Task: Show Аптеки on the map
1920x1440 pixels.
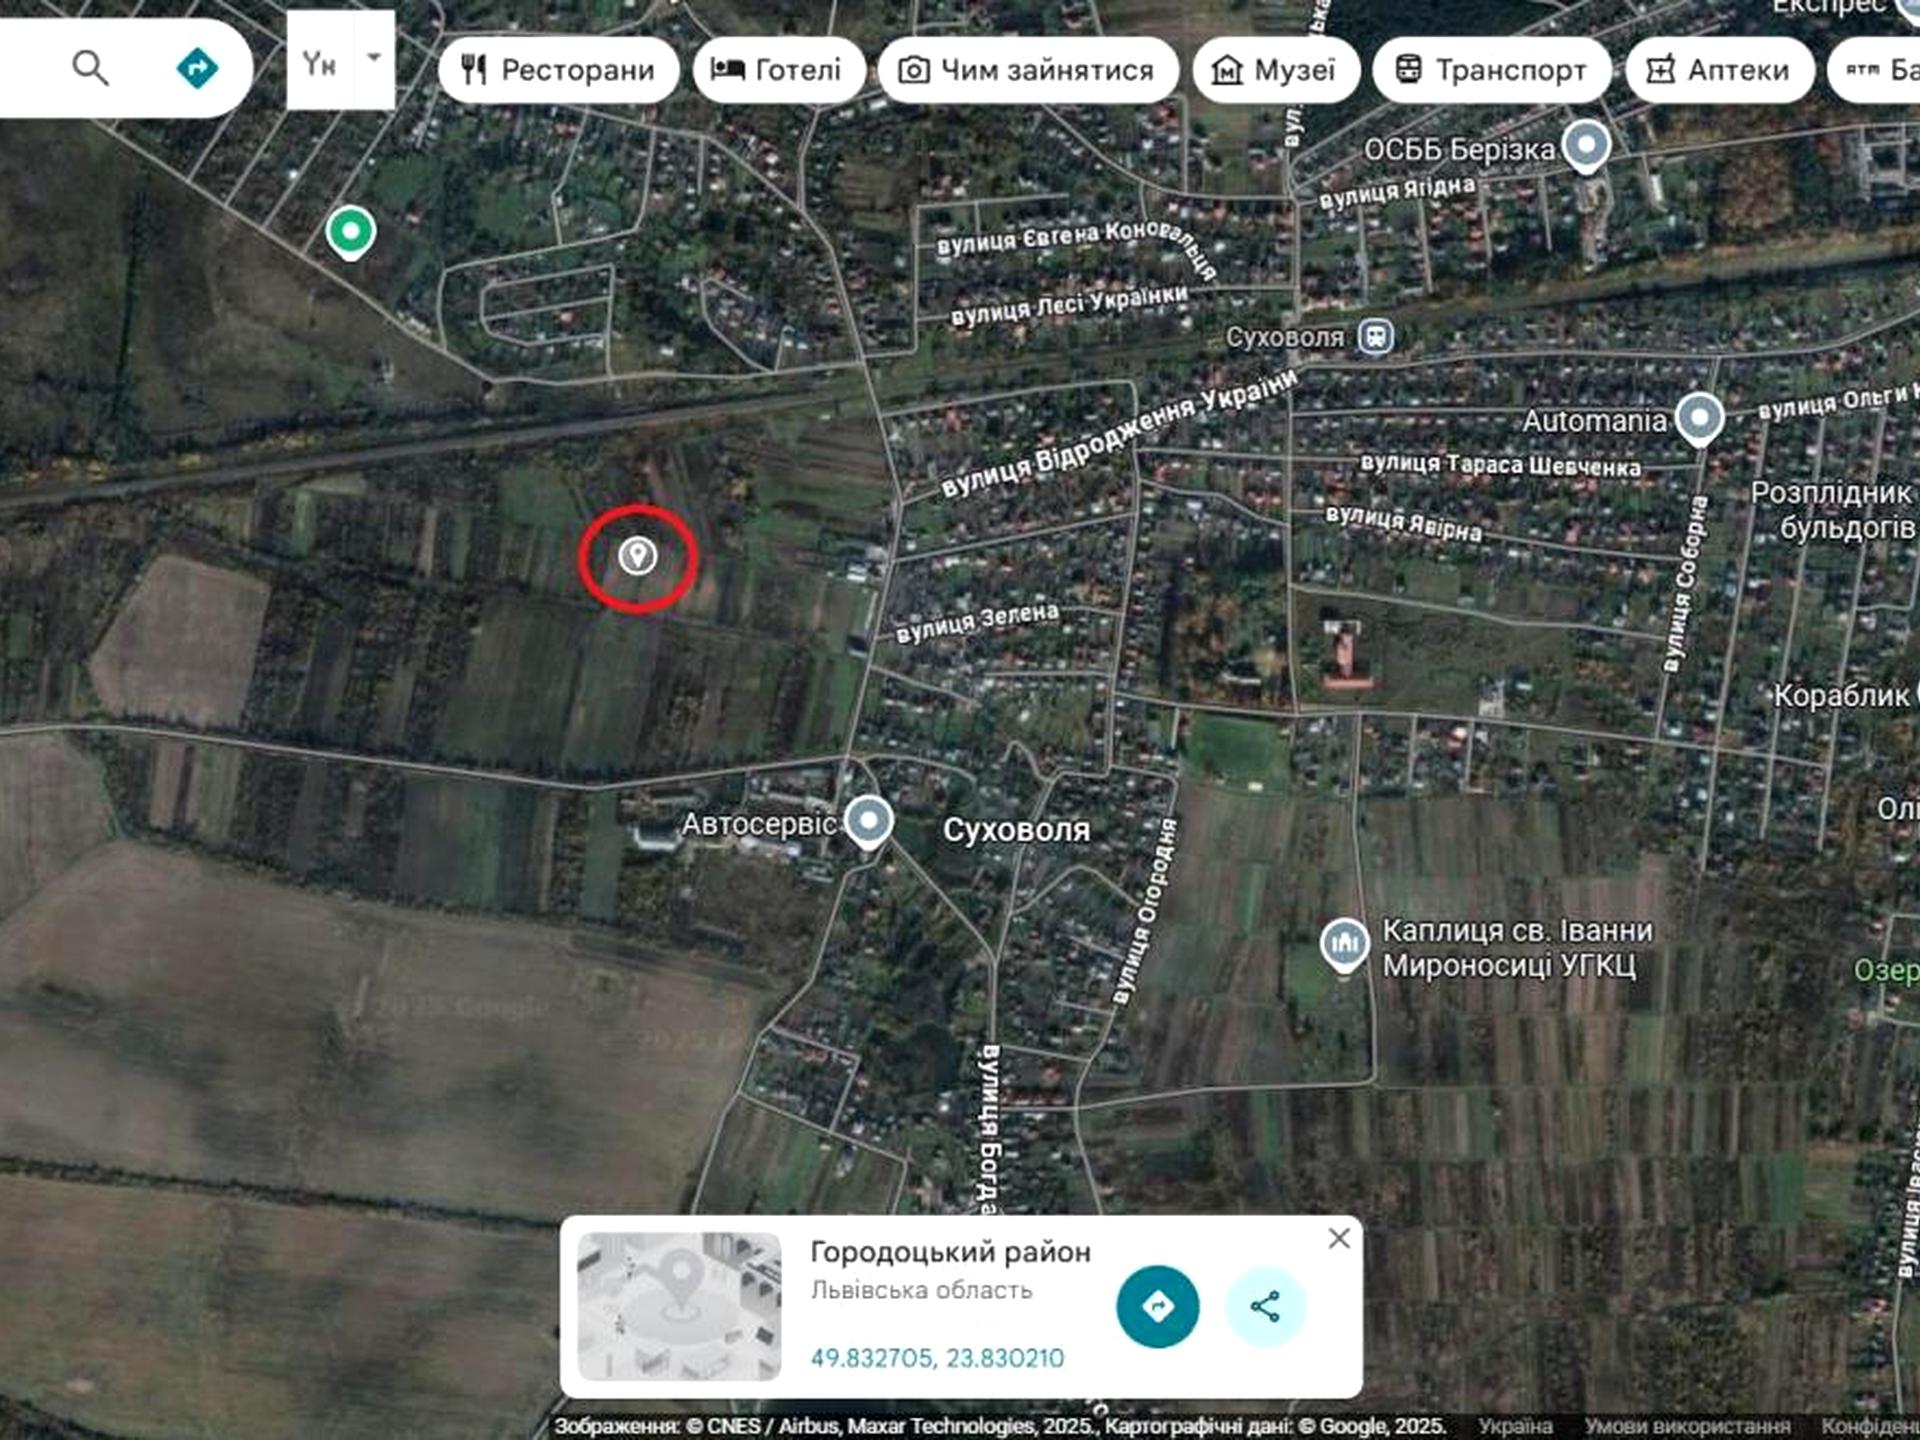Action: pyautogui.click(x=1719, y=70)
